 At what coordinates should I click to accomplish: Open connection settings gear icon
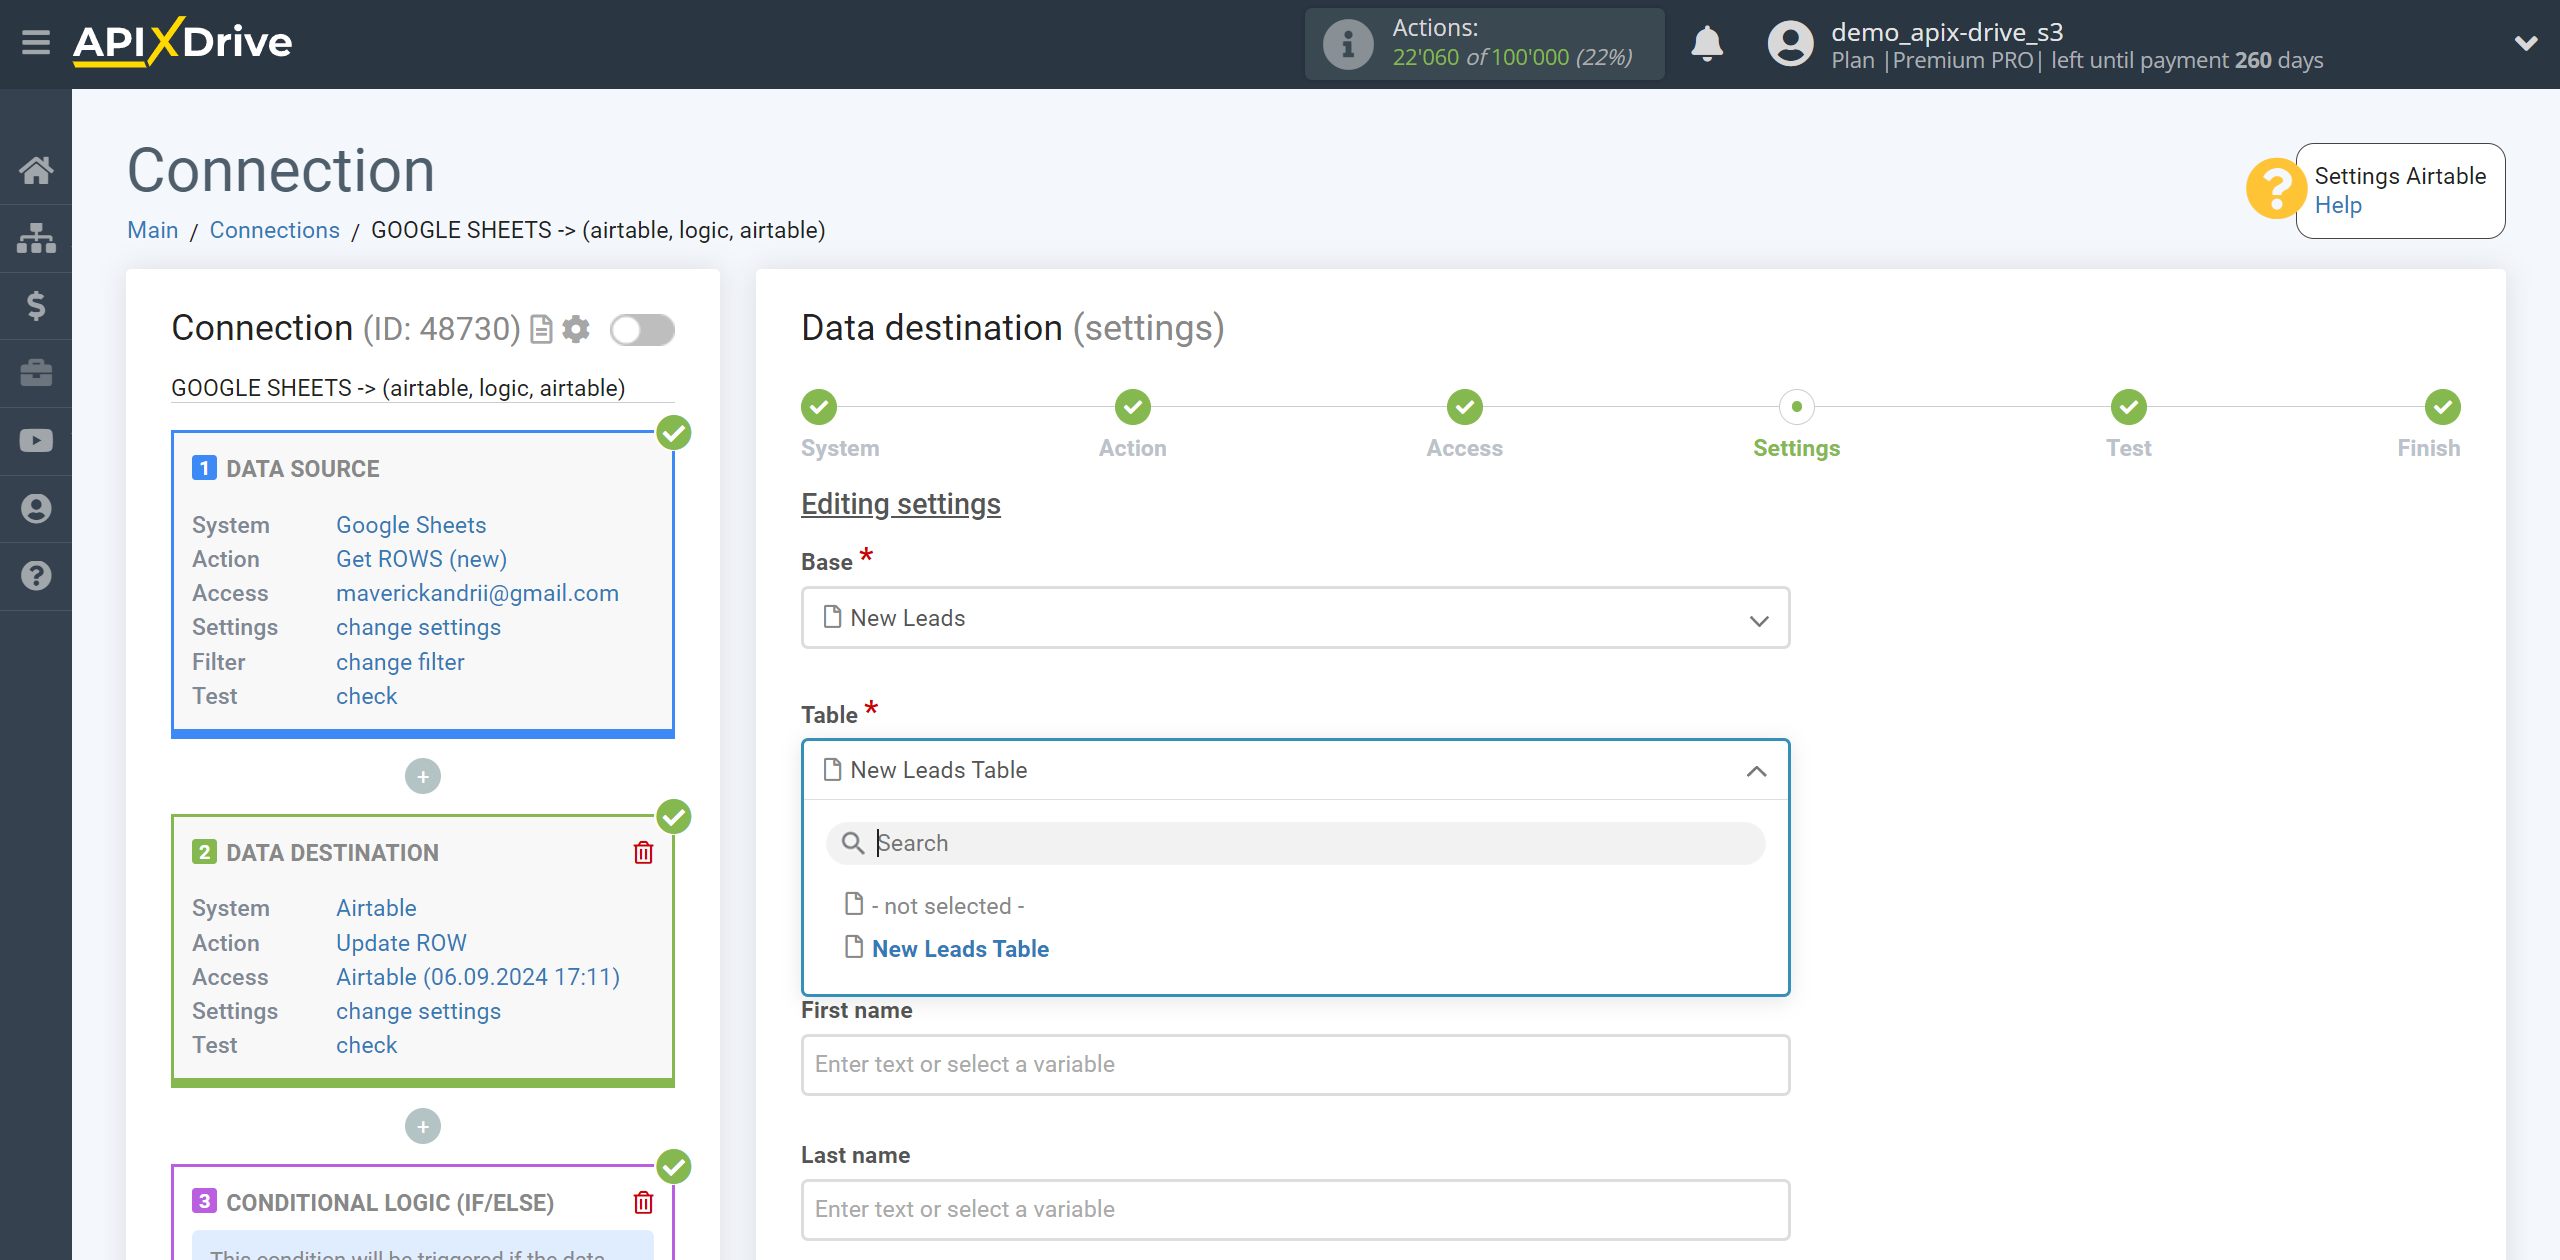tap(576, 329)
